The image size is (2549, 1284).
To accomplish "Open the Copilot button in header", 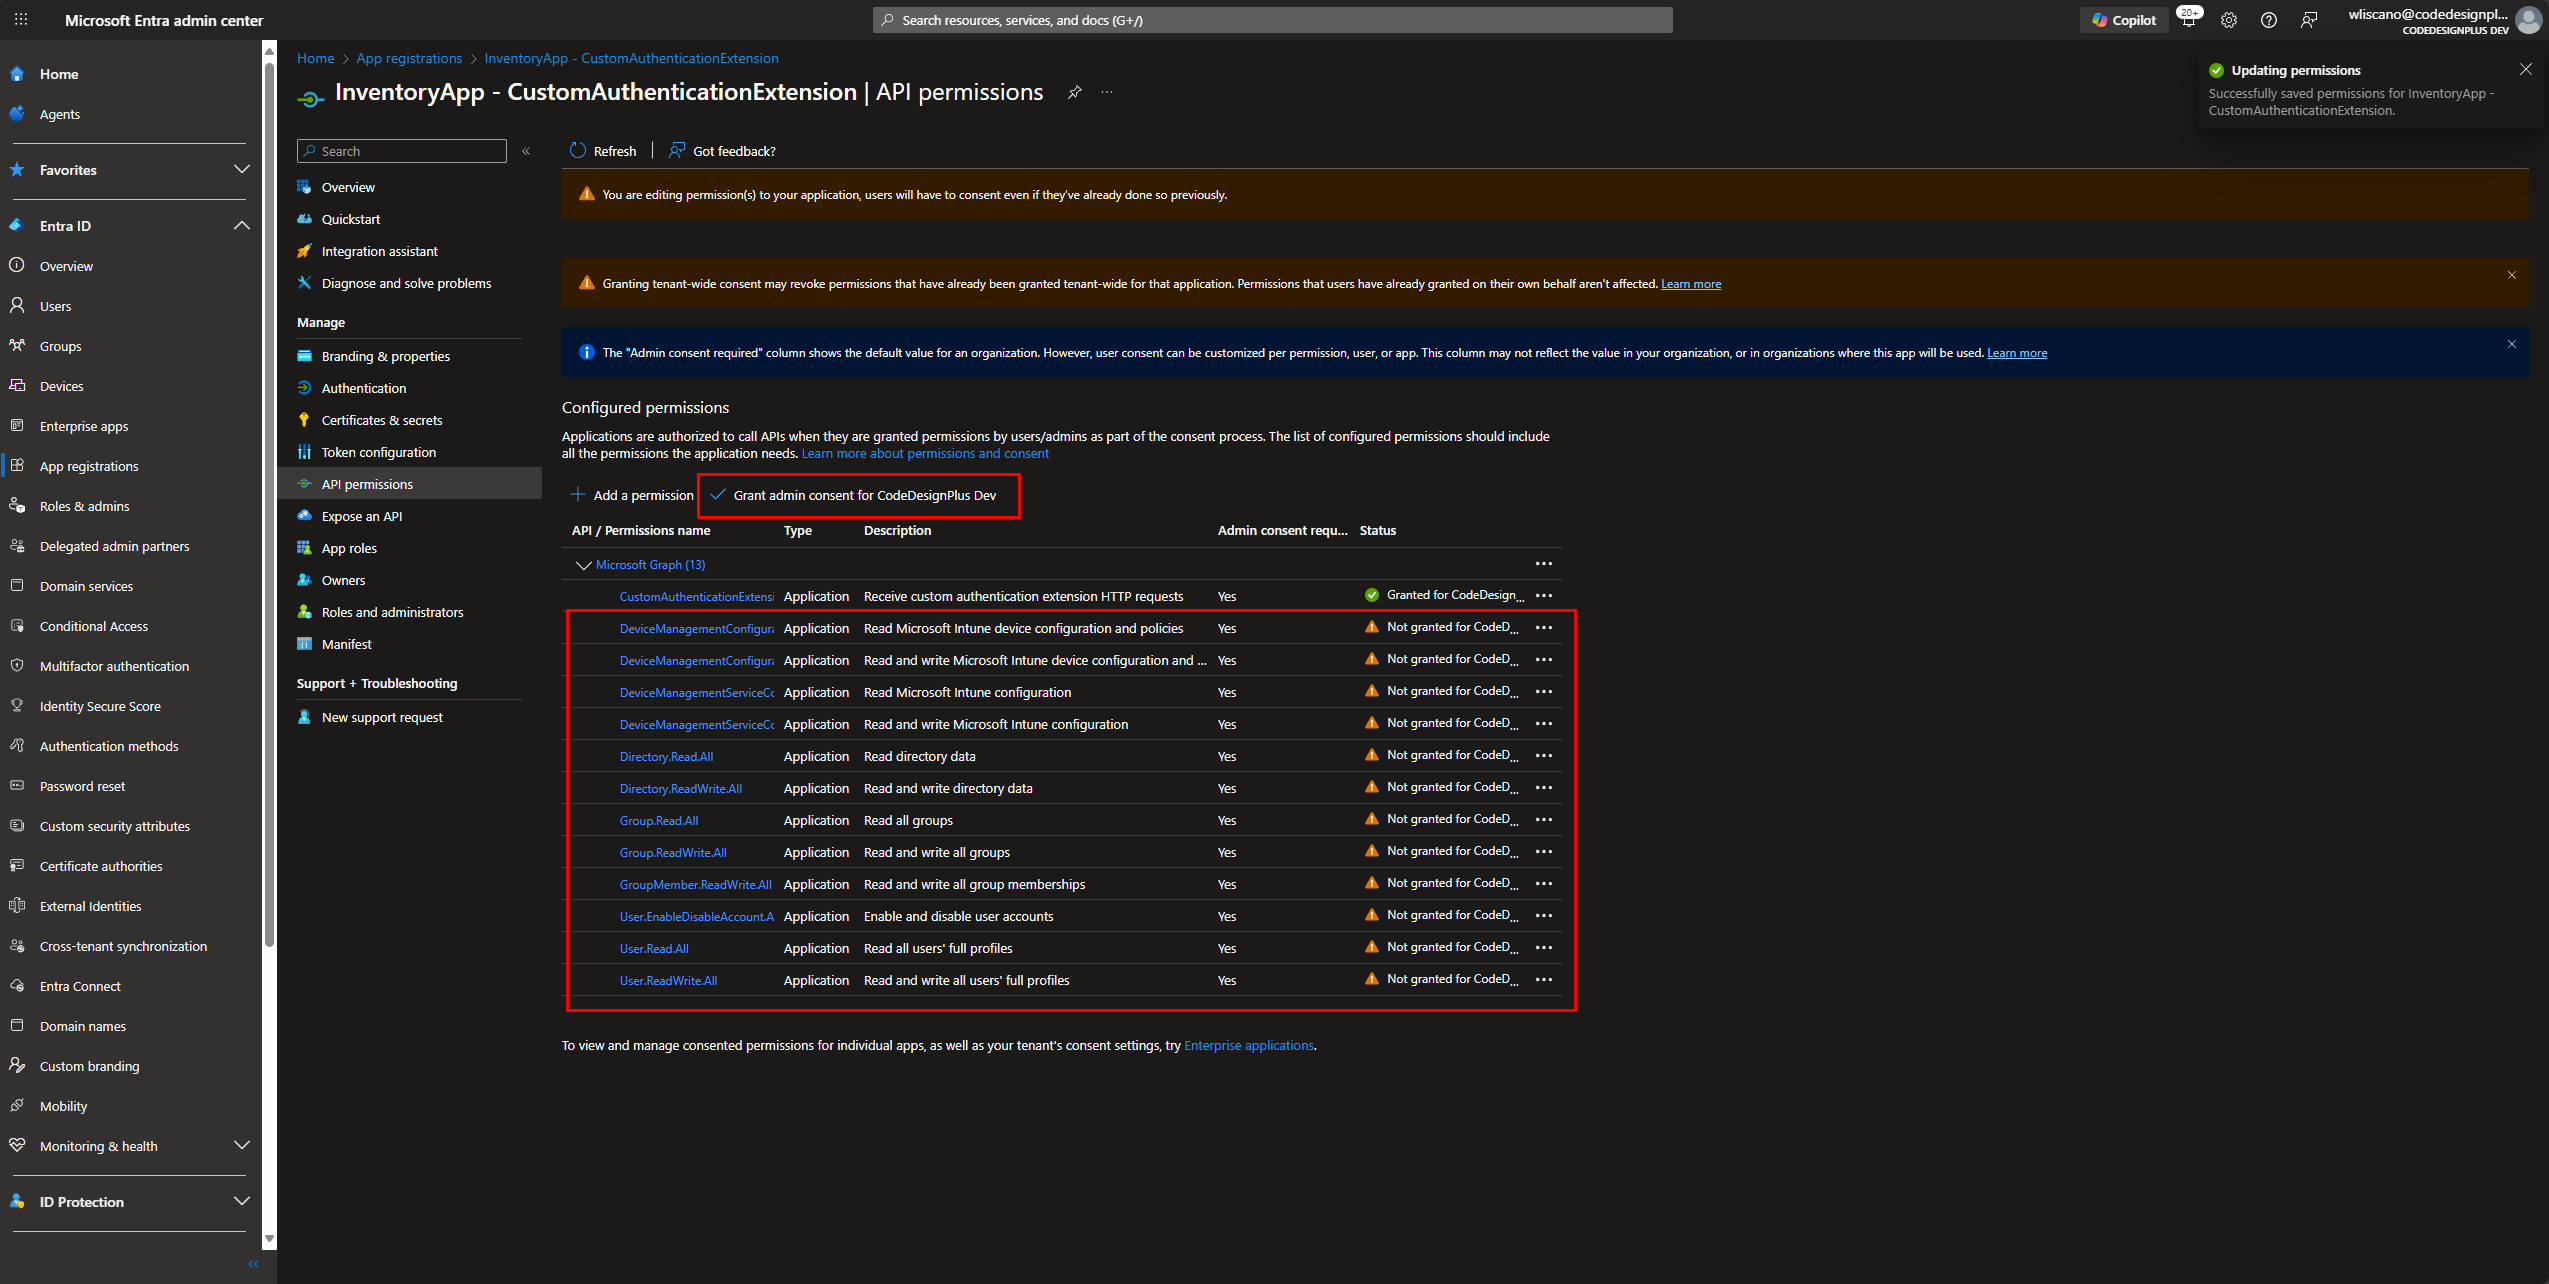I will click(x=2124, y=20).
